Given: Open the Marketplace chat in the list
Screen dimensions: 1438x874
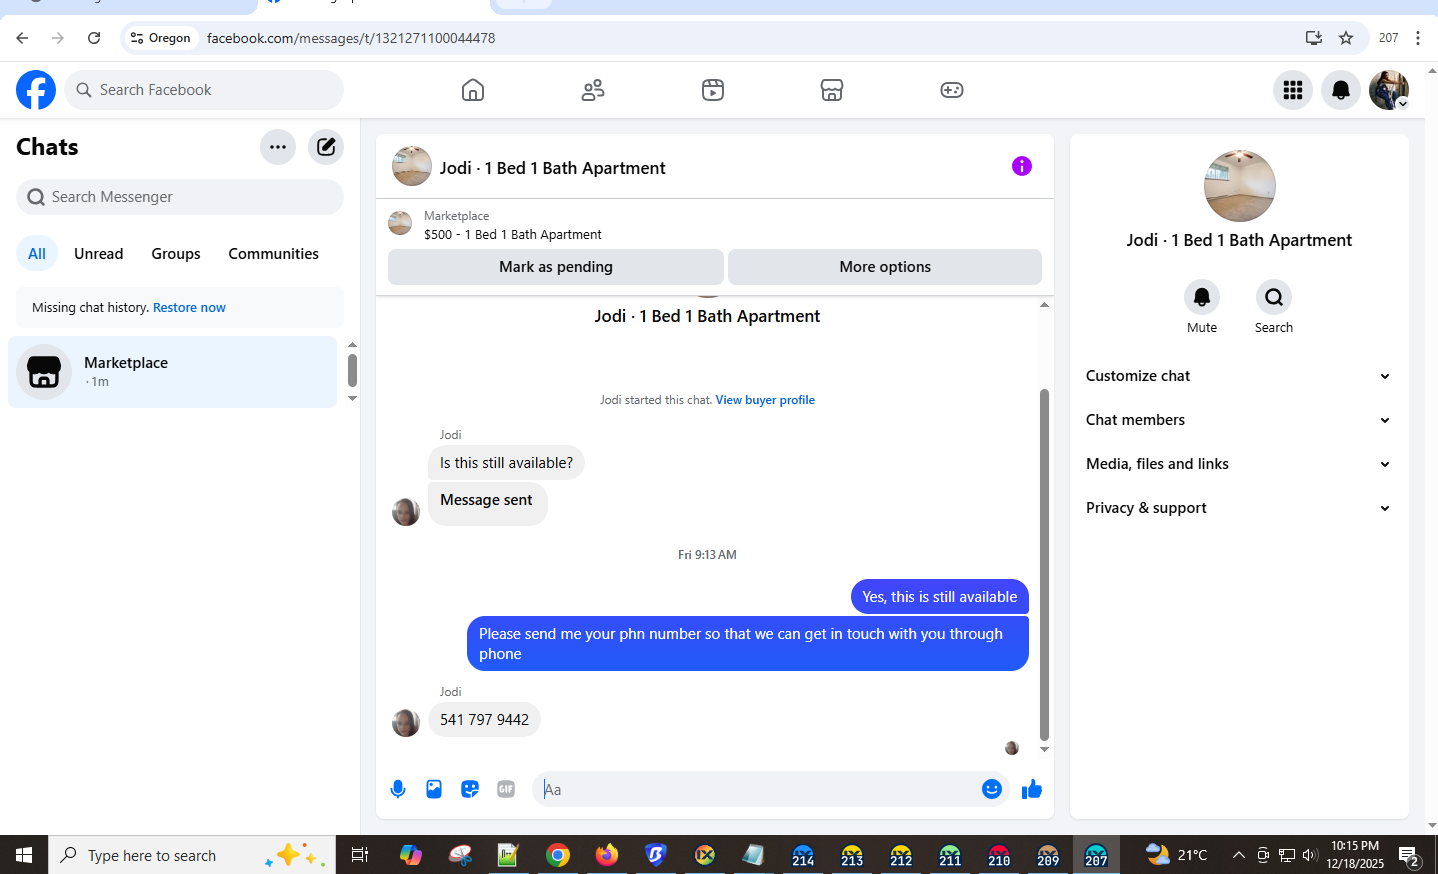Looking at the screenshot, I should click(173, 372).
